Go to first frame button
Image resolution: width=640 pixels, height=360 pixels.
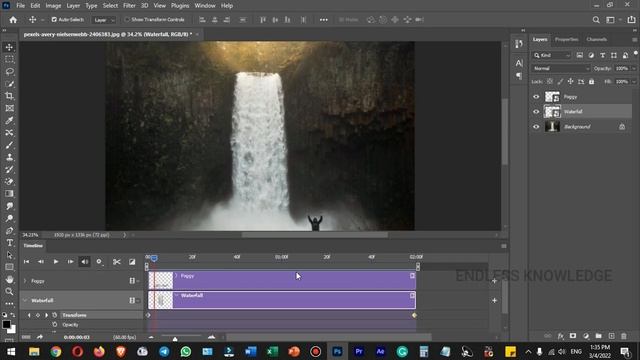point(27,262)
